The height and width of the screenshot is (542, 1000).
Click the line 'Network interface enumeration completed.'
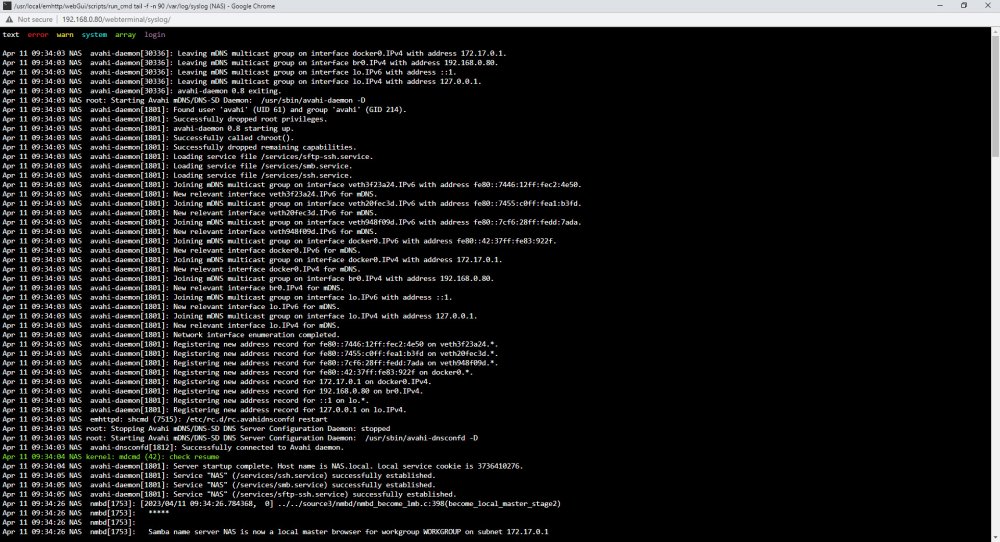click(171, 335)
